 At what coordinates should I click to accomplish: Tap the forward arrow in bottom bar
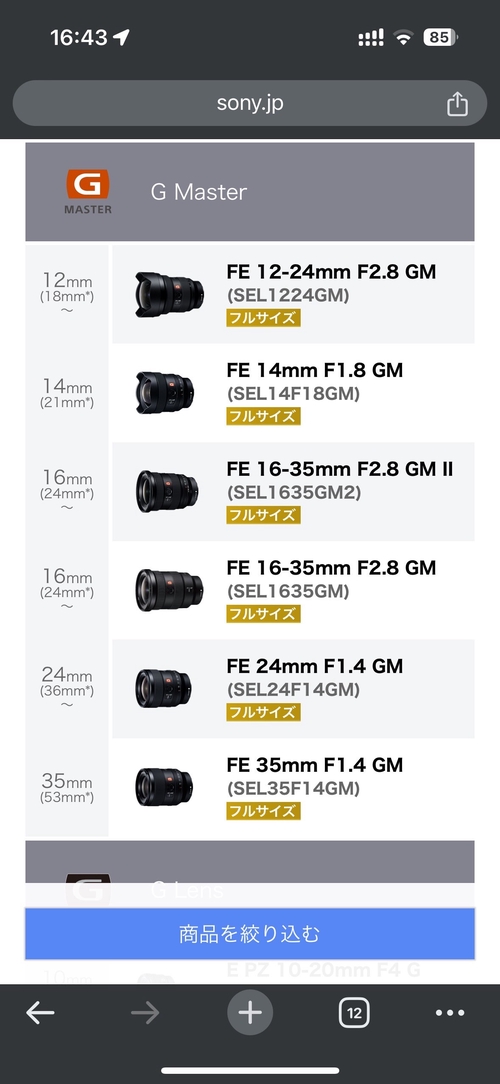(145, 1013)
